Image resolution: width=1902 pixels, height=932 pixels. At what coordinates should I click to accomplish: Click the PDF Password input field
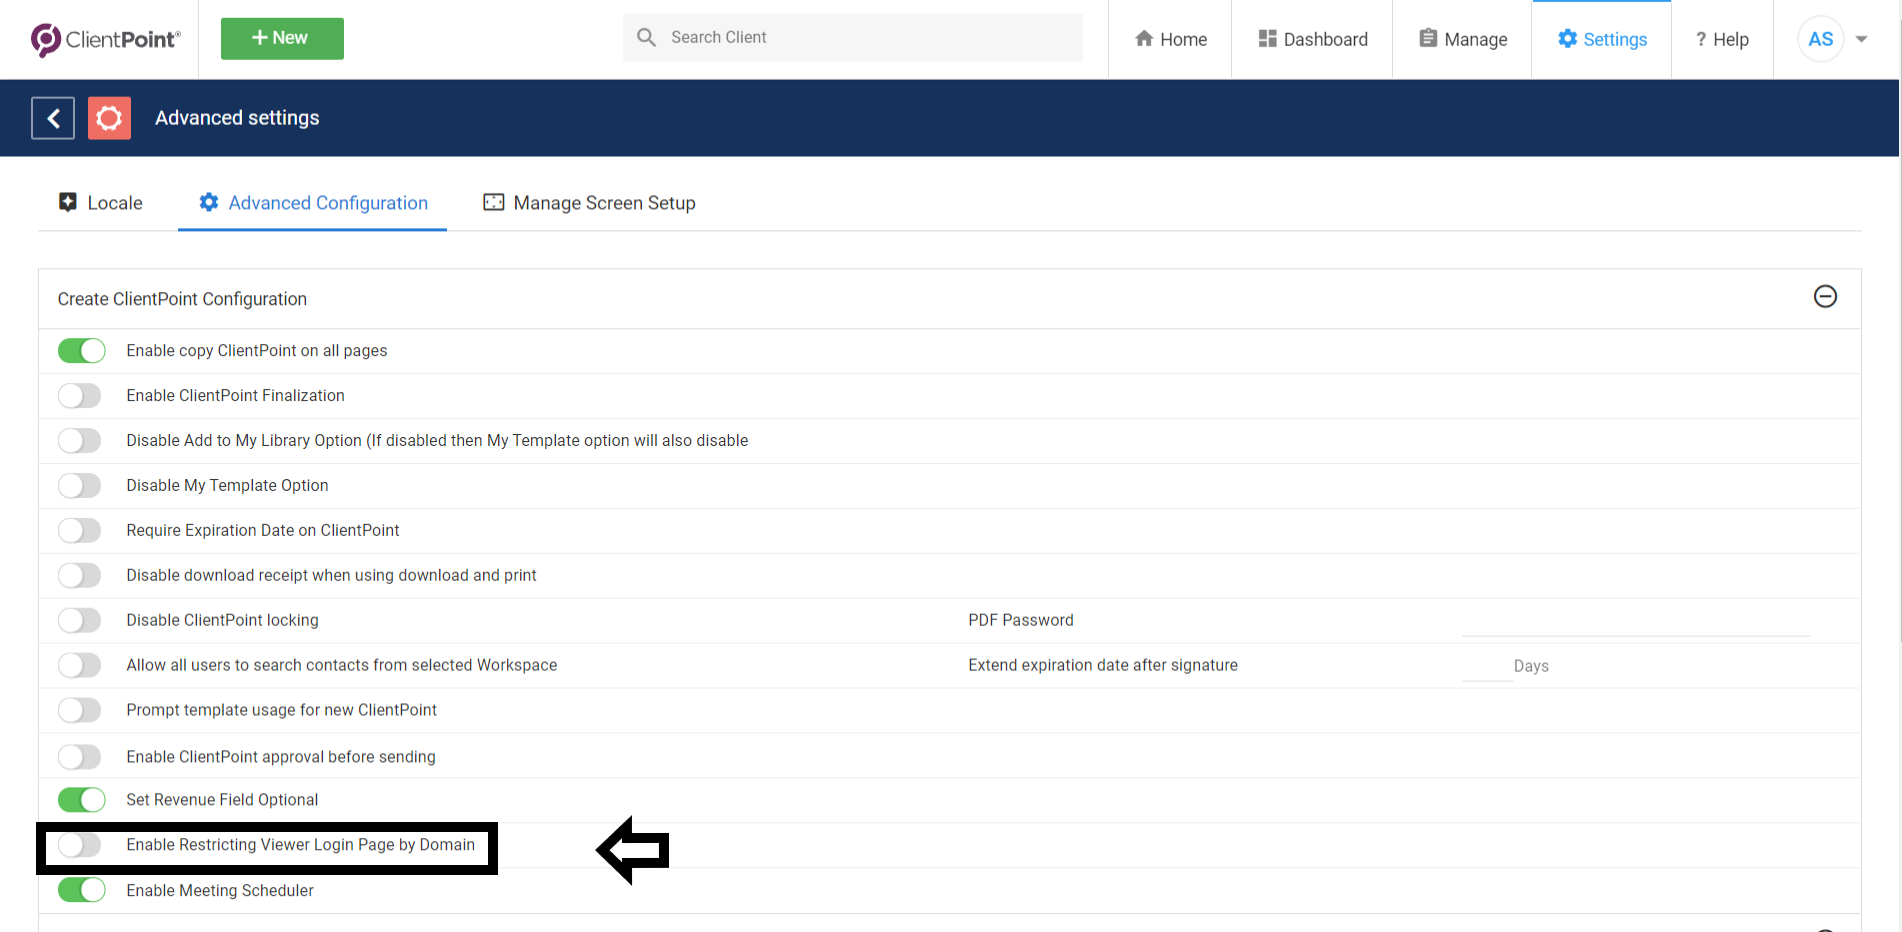click(1636, 621)
